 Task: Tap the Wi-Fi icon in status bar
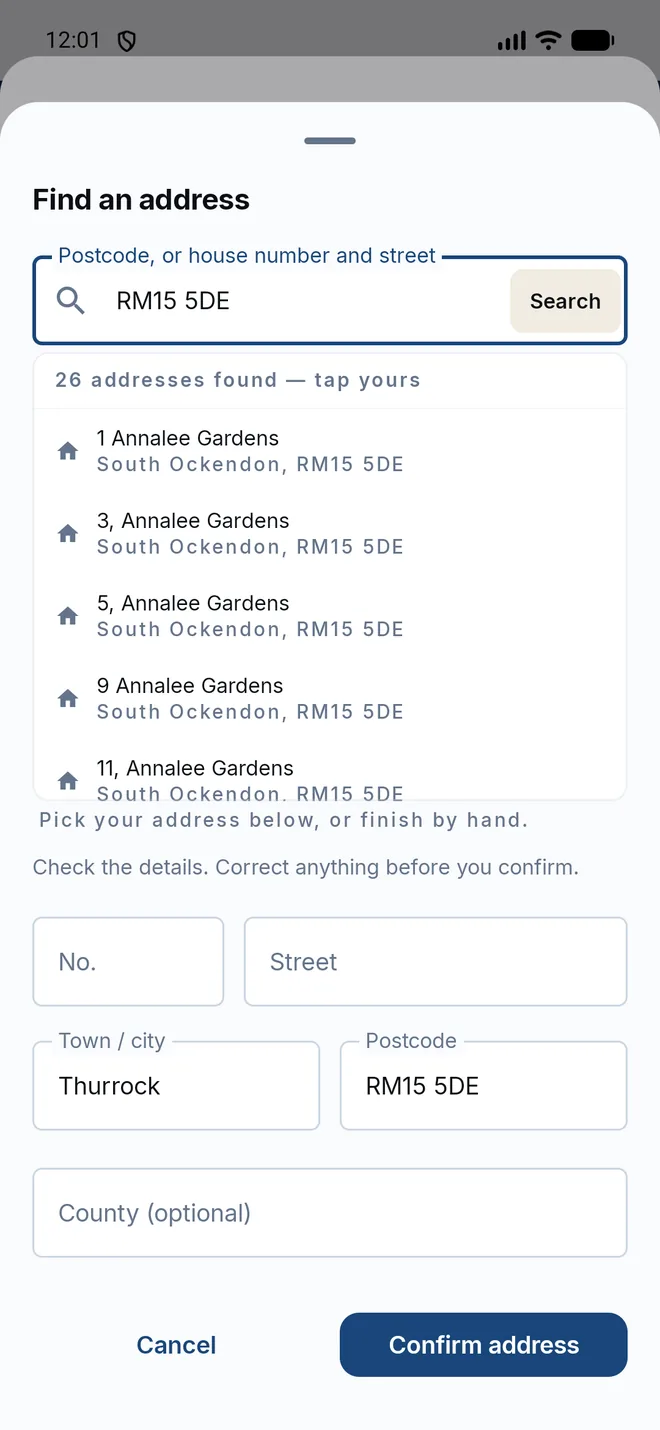[548, 41]
